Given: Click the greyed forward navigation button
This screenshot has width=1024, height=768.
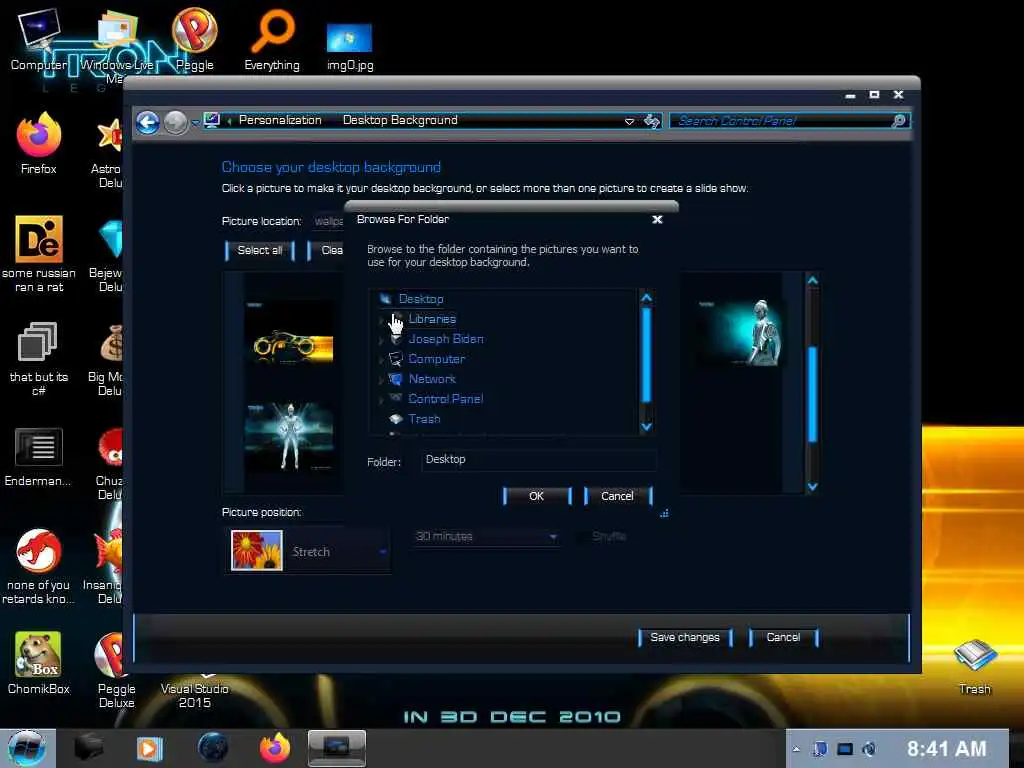Looking at the screenshot, I should [175, 122].
